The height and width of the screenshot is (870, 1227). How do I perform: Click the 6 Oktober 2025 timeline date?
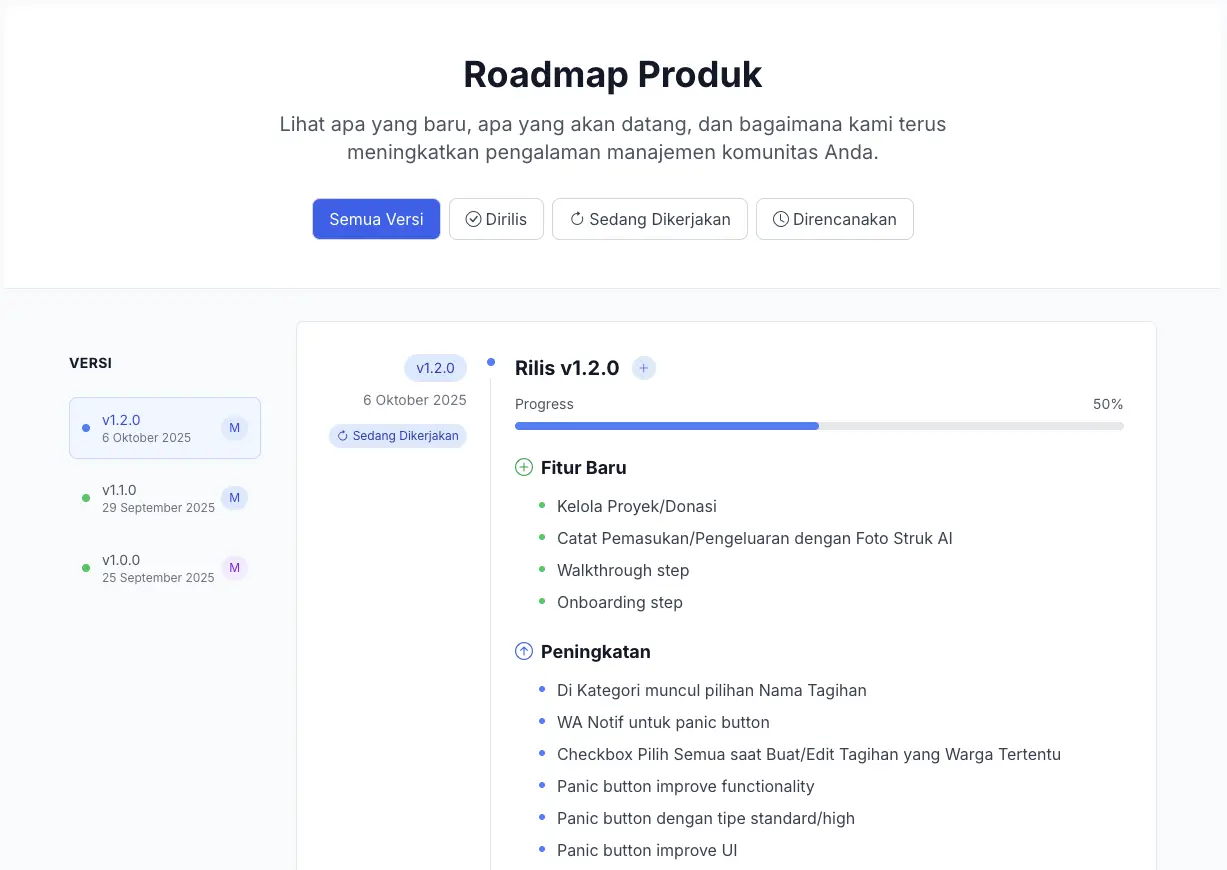tap(415, 400)
